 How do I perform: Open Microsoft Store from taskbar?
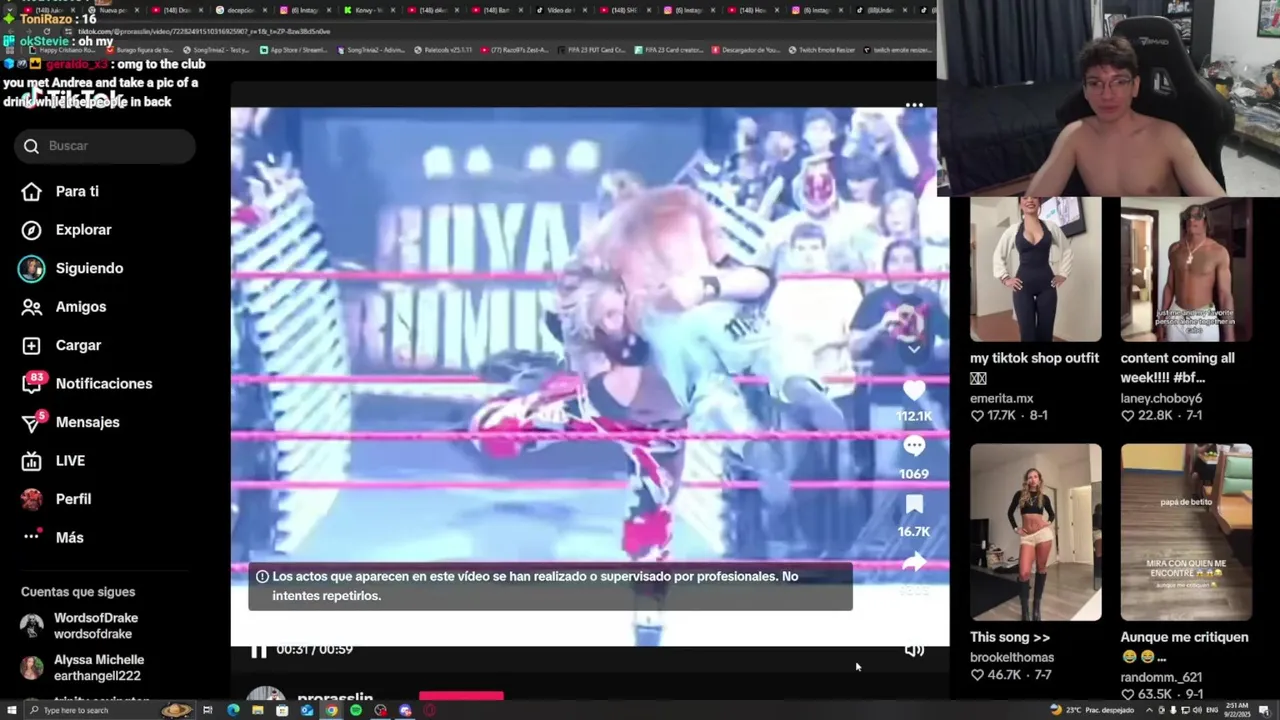[x=282, y=710]
